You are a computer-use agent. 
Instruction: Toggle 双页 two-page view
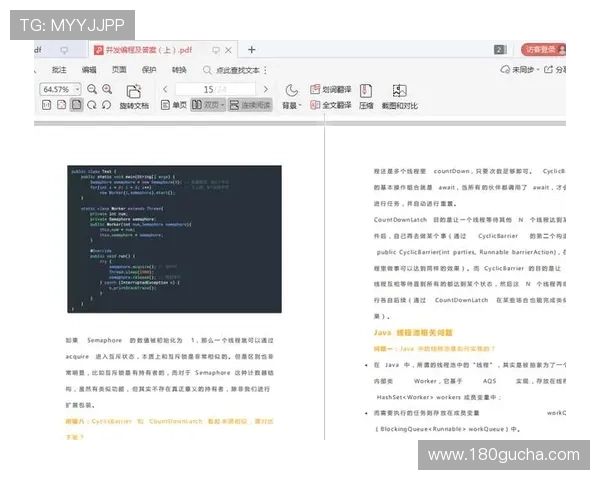click(x=208, y=105)
